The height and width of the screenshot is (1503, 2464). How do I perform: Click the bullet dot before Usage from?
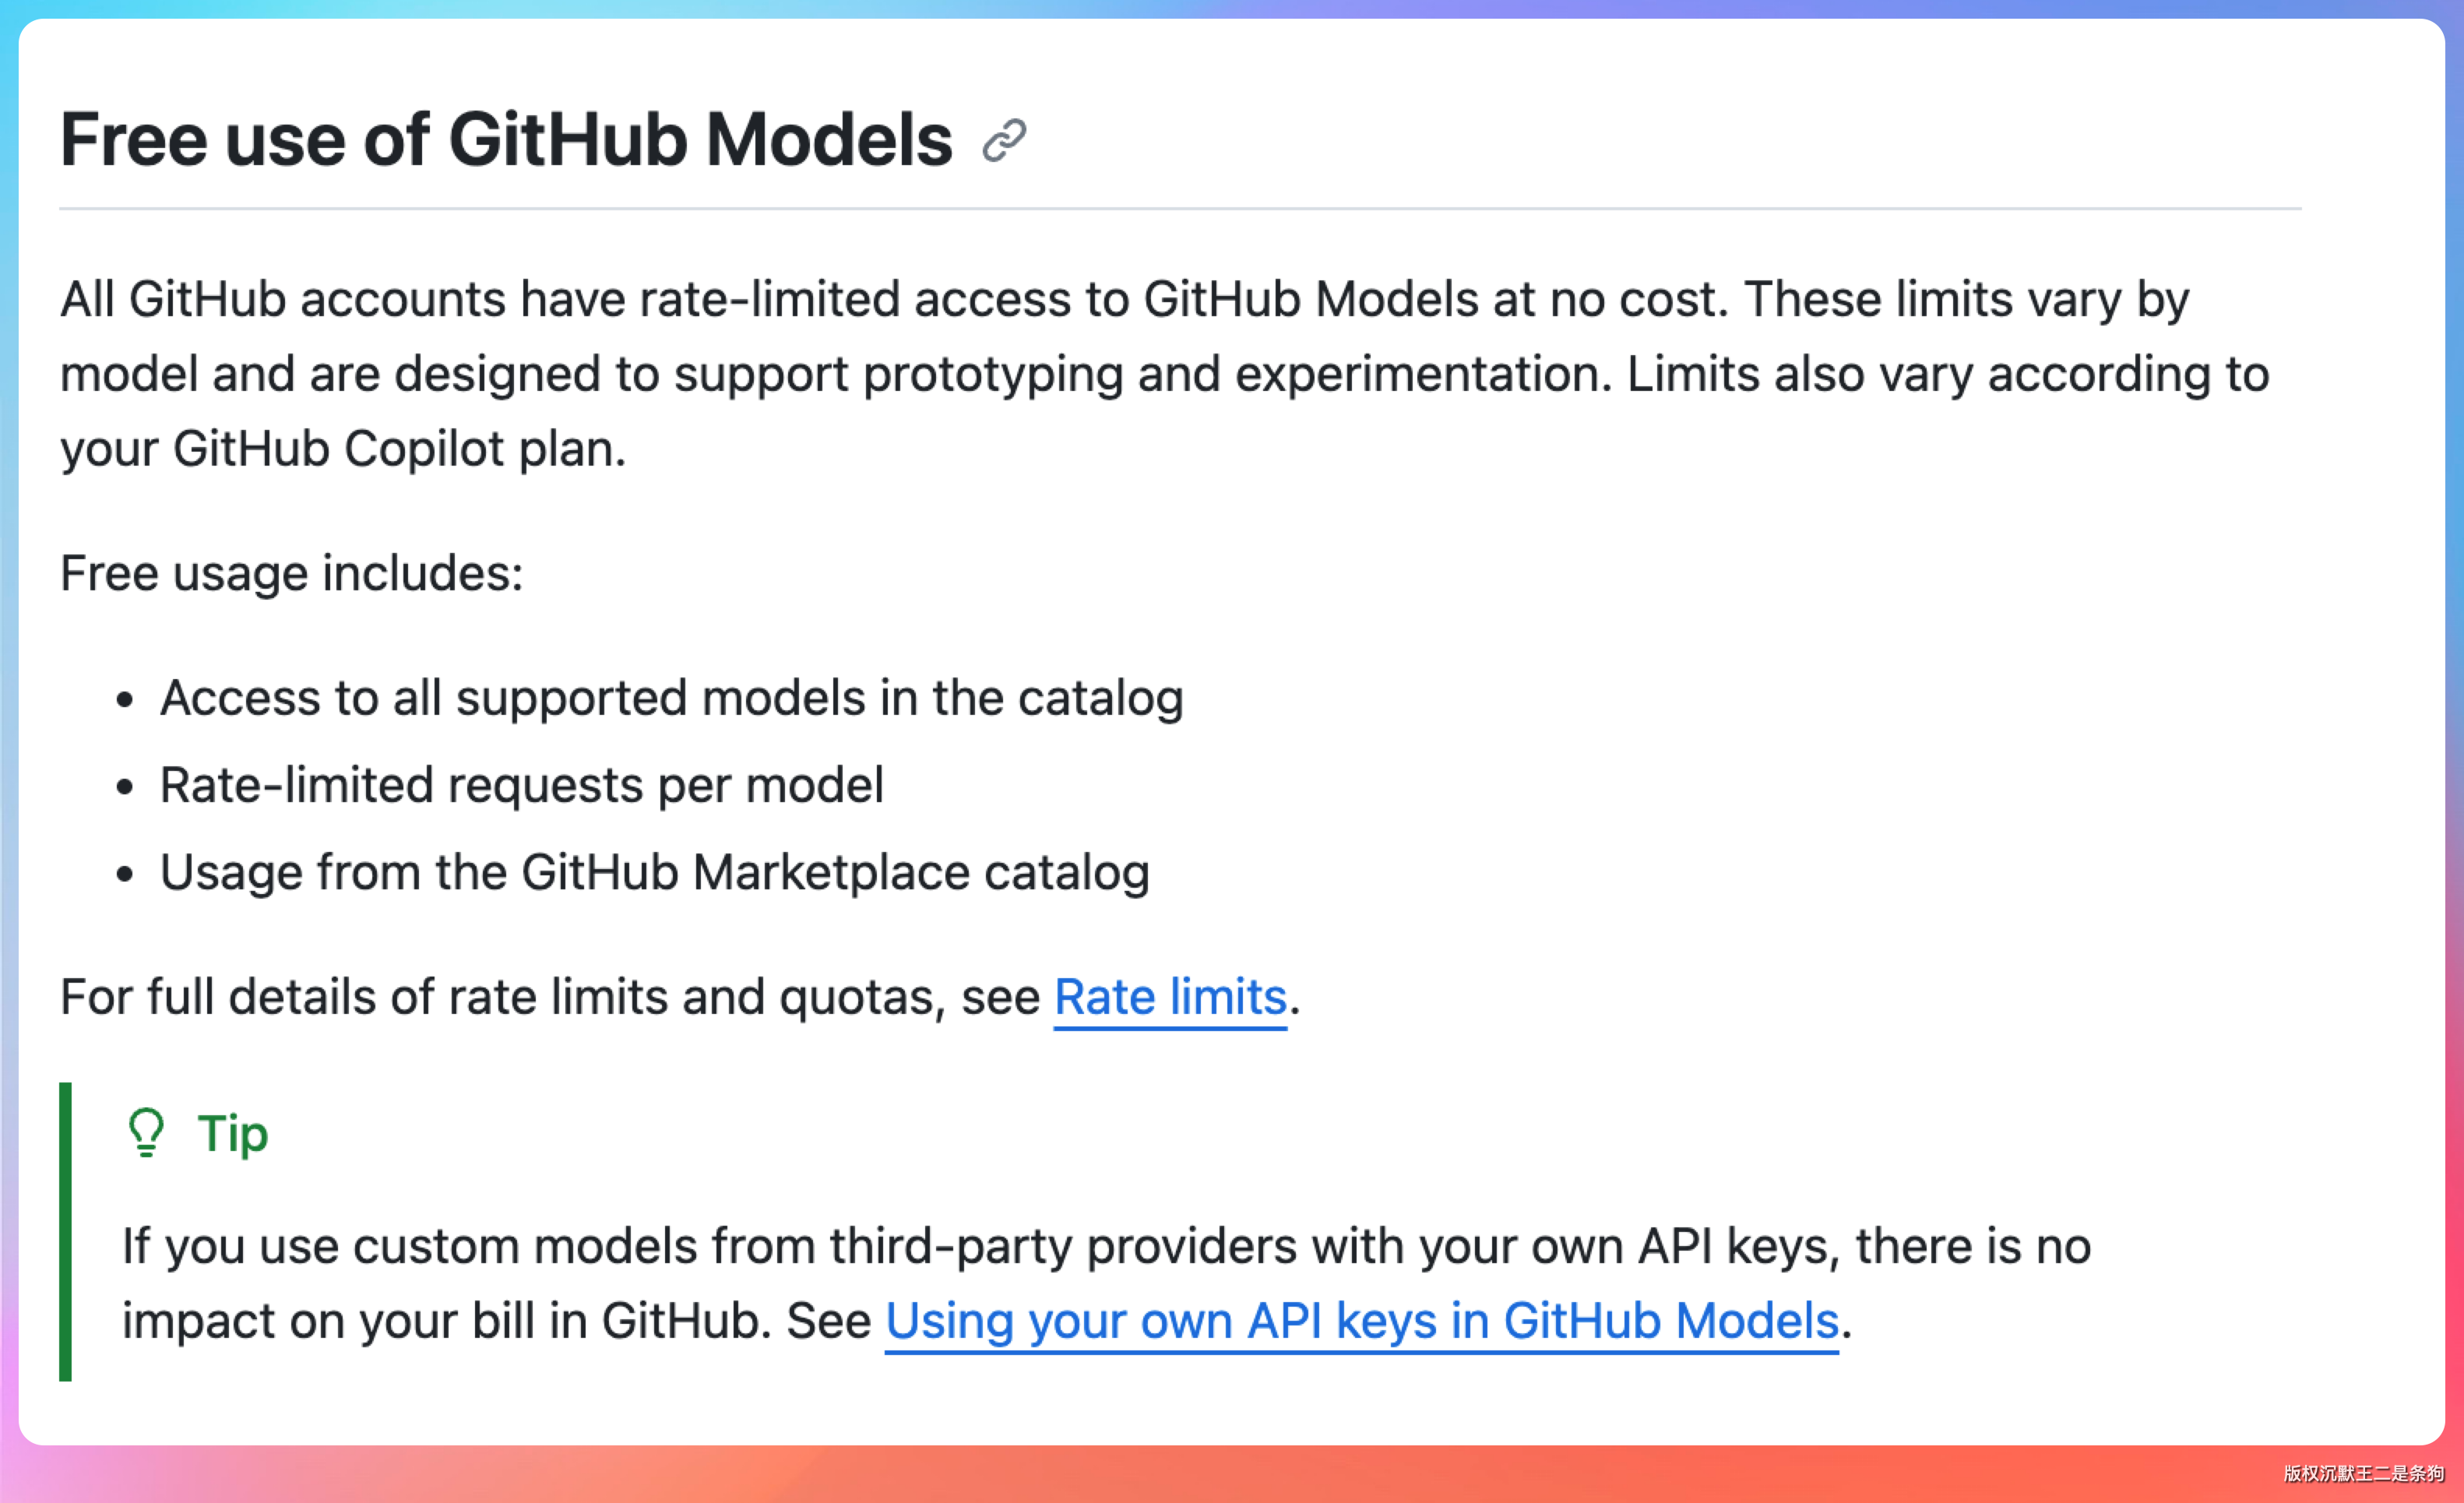click(124, 875)
